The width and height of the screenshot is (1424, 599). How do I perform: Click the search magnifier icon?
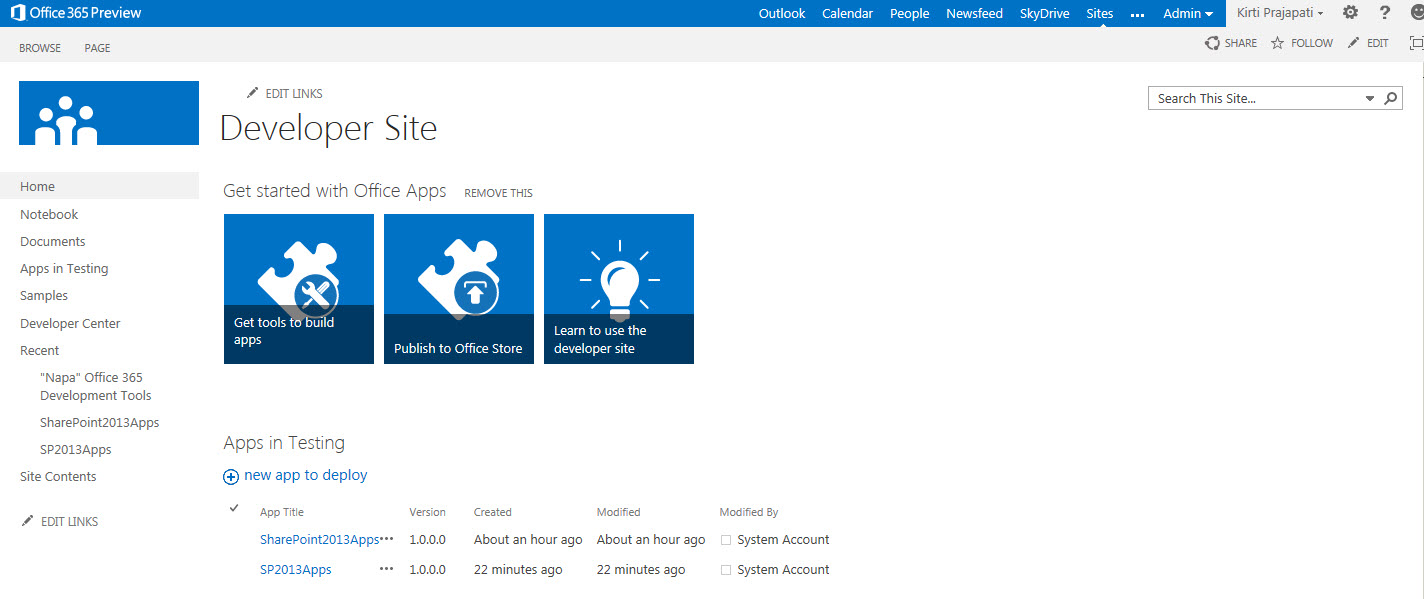pyautogui.click(x=1390, y=98)
